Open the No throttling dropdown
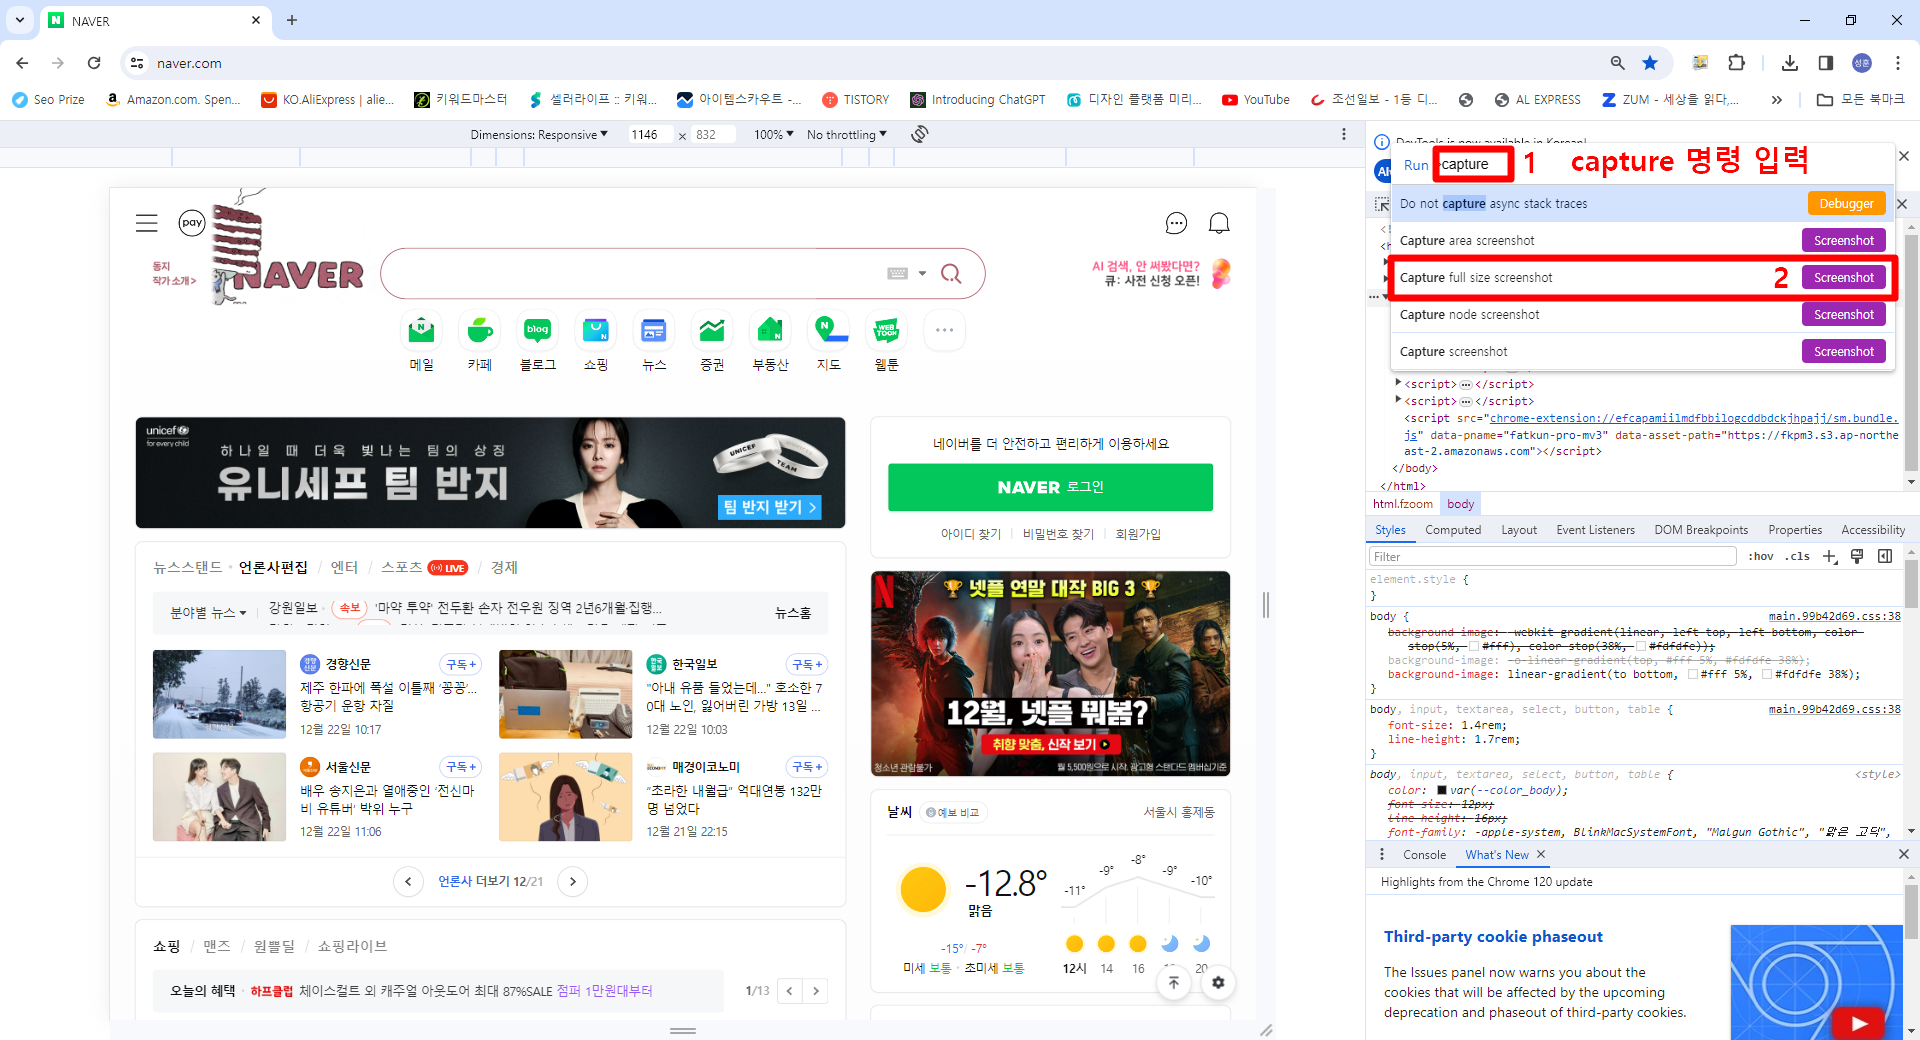 847,134
